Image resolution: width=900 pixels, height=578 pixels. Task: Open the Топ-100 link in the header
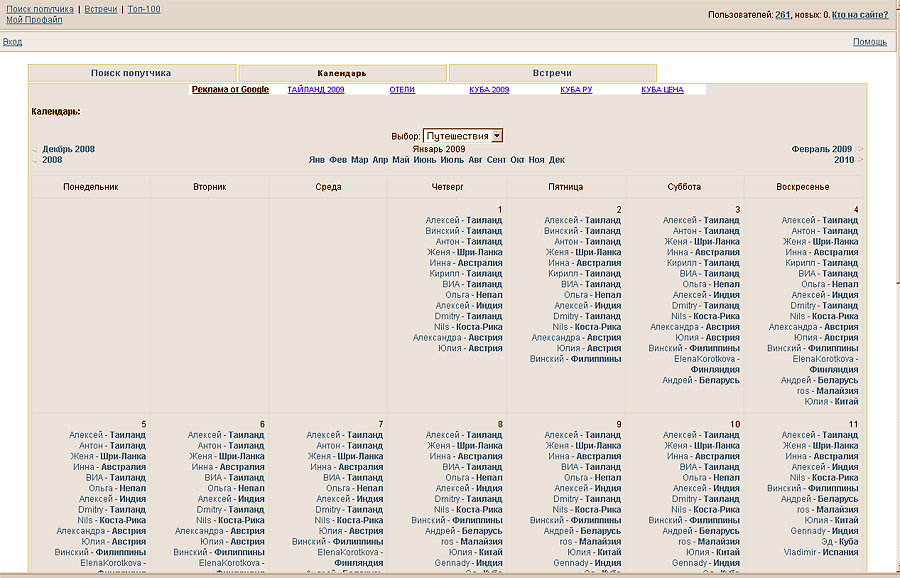(x=144, y=9)
